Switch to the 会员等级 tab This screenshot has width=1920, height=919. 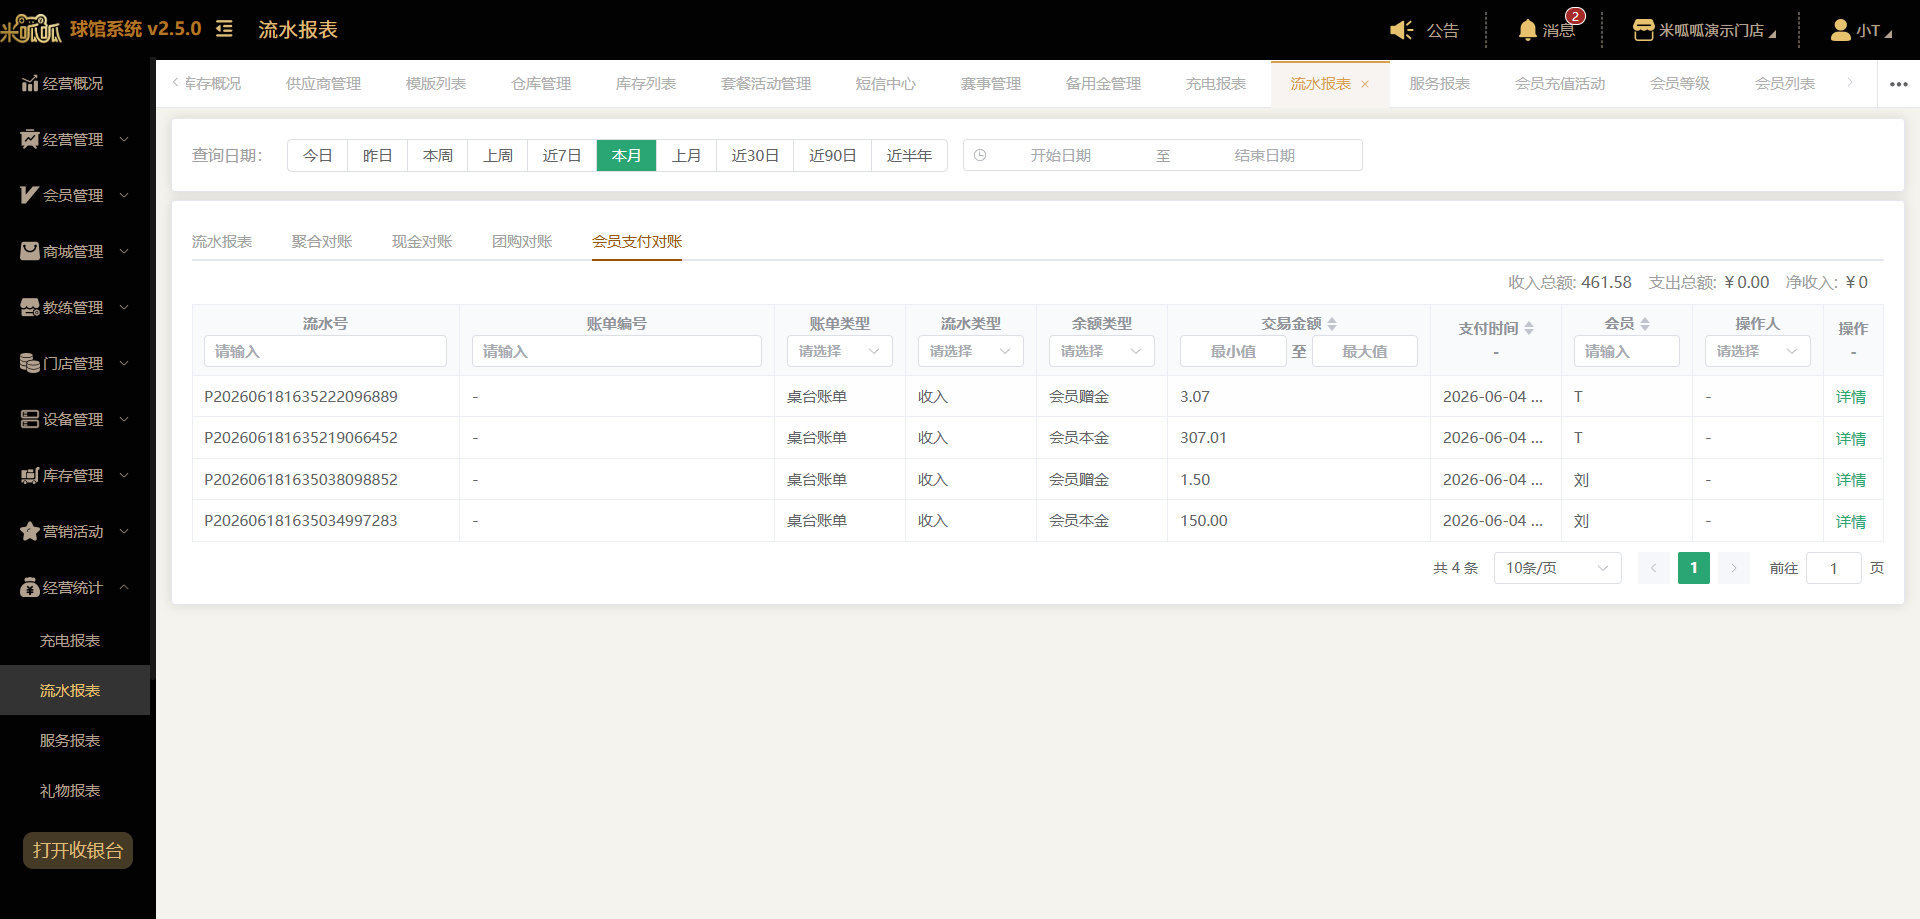tap(1679, 83)
